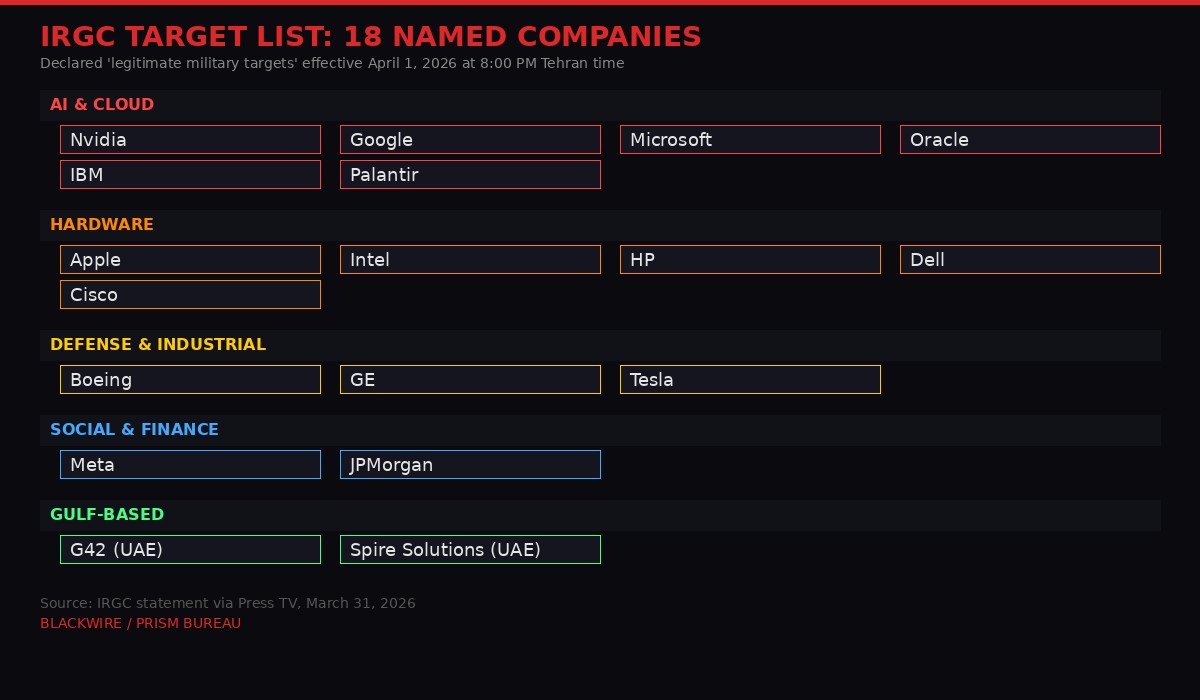Select Microsoft in AI & CLOUD
This screenshot has height=700, width=1200.
(750, 139)
